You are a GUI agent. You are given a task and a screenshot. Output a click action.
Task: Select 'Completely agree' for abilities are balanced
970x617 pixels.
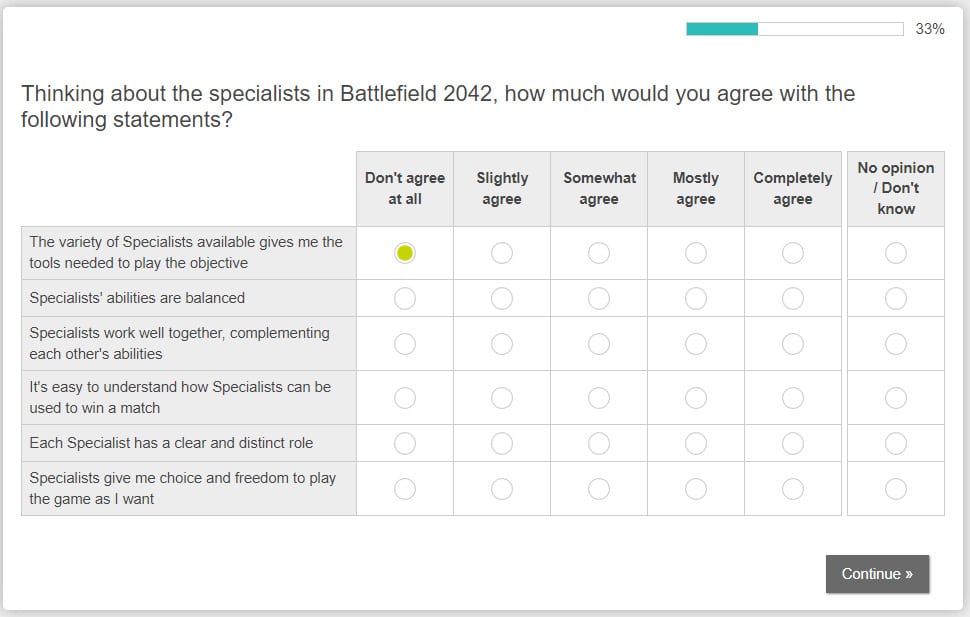(x=793, y=298)
